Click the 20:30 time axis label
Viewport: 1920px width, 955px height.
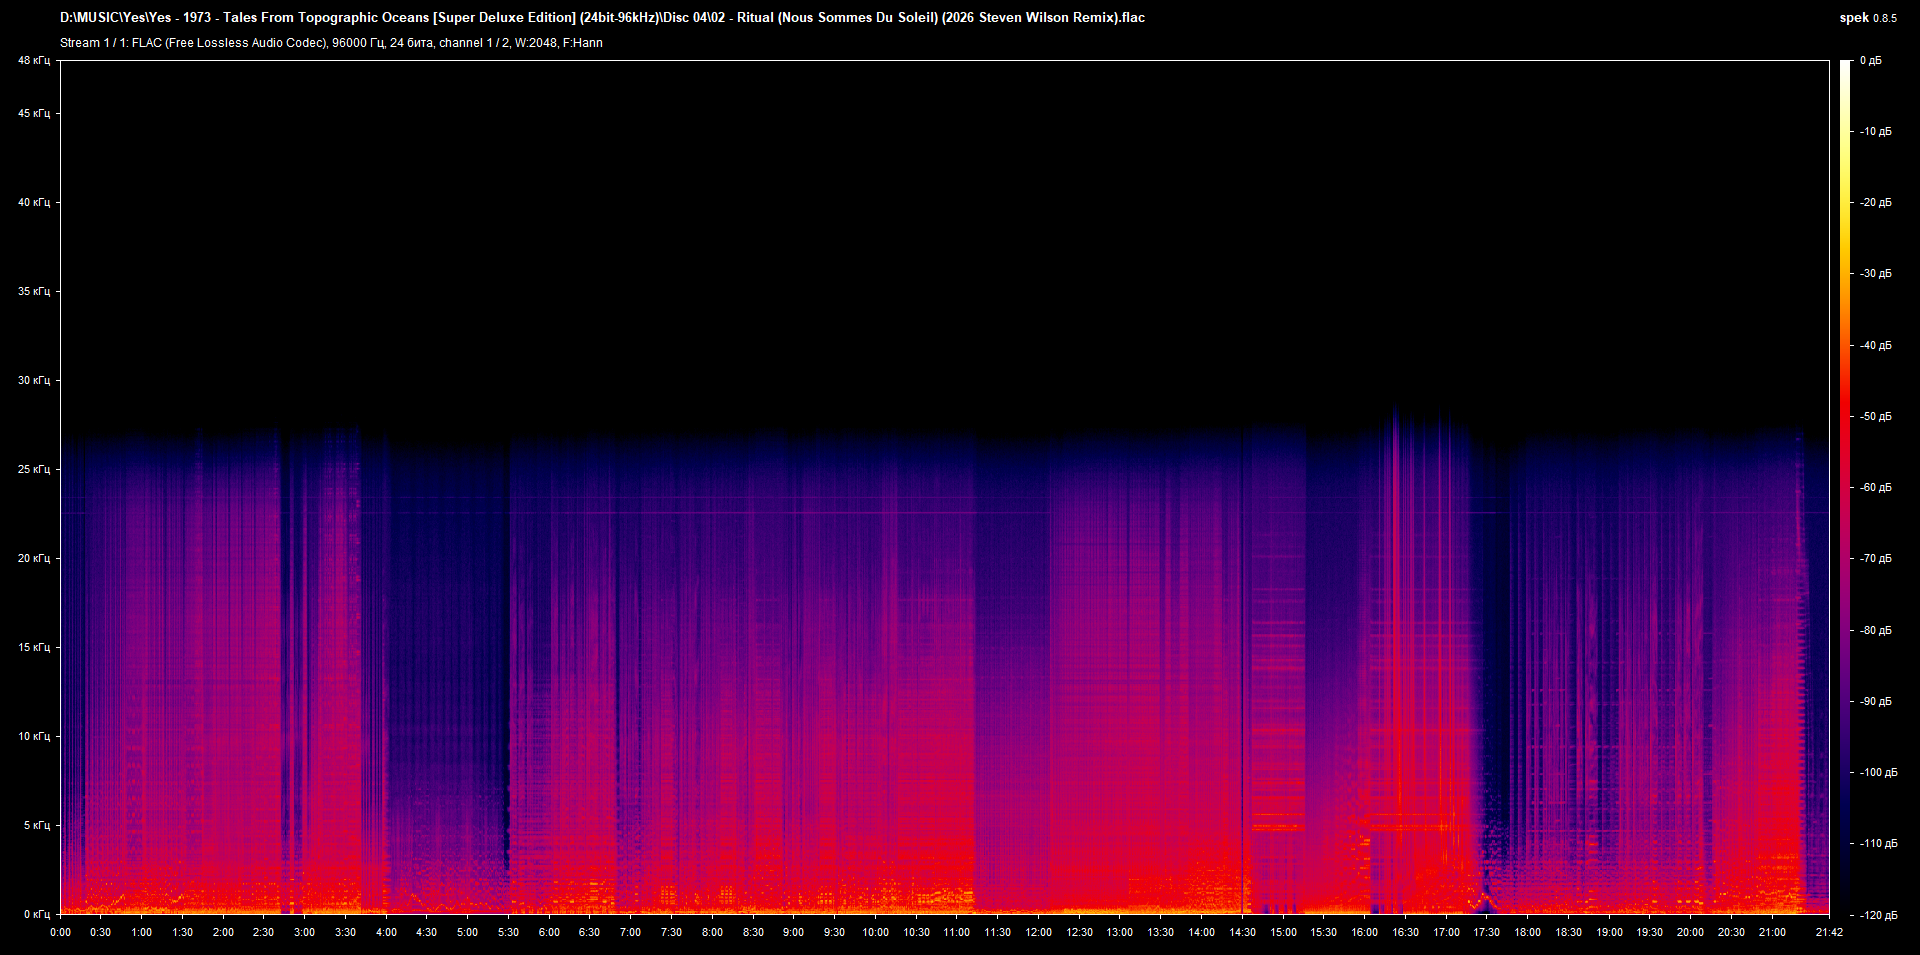click(x=1731, y=932)
